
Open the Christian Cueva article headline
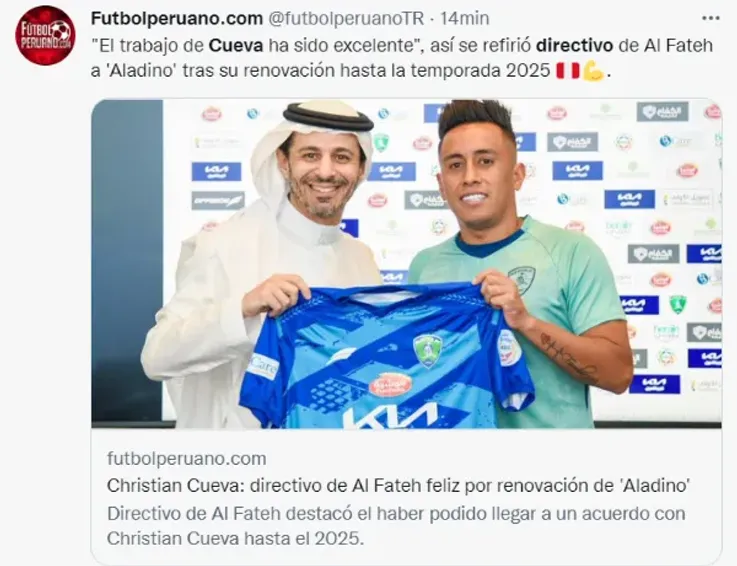pos(399,485)
